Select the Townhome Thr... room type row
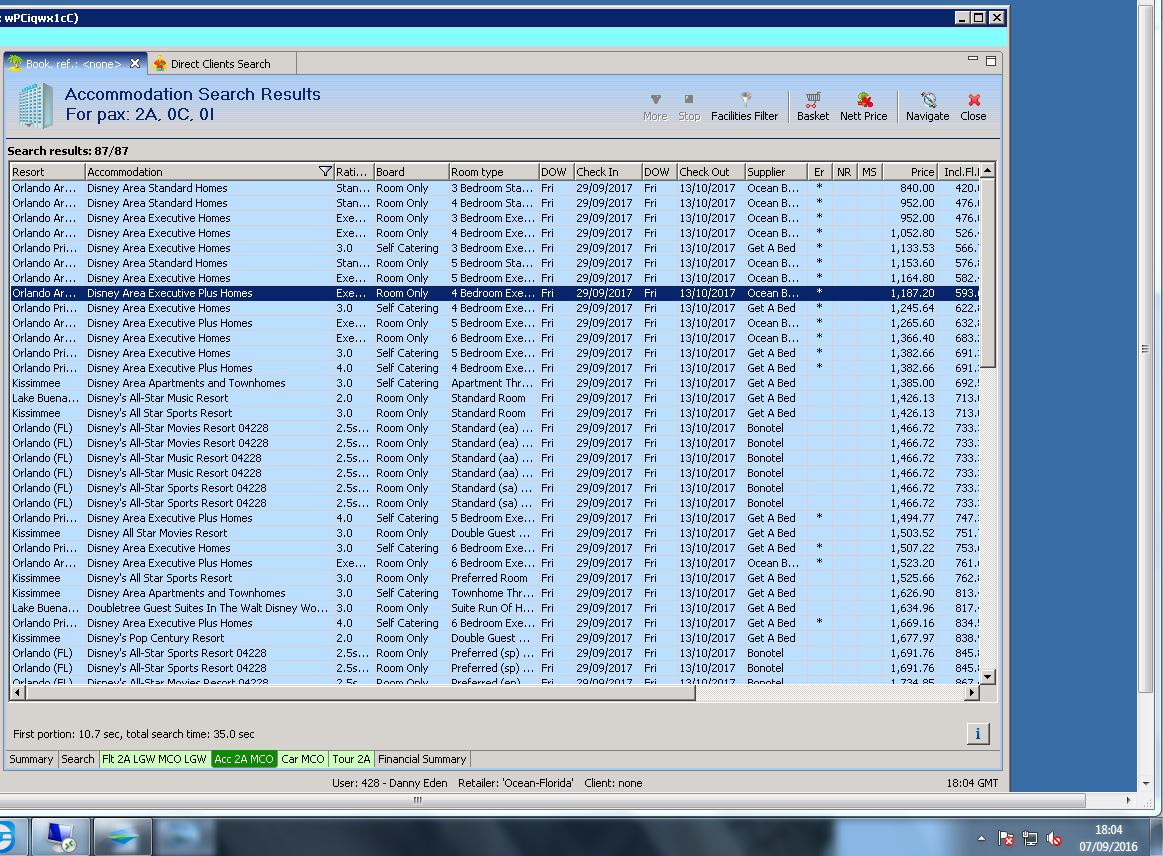The image size is (1163, 856). [x=495, y=593]
